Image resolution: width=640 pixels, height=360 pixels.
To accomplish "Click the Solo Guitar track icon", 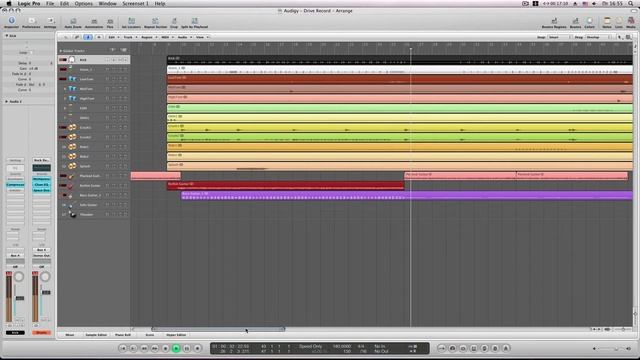I will (71, 205).
